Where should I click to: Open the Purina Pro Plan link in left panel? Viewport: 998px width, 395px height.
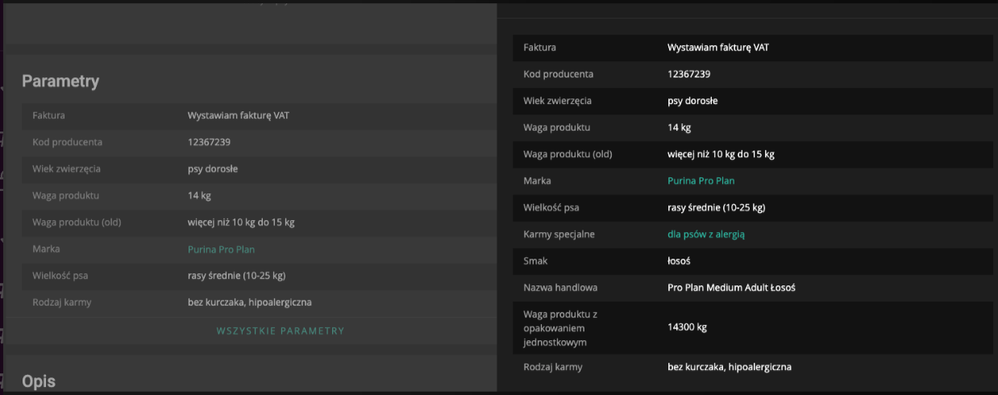point(221,249)
